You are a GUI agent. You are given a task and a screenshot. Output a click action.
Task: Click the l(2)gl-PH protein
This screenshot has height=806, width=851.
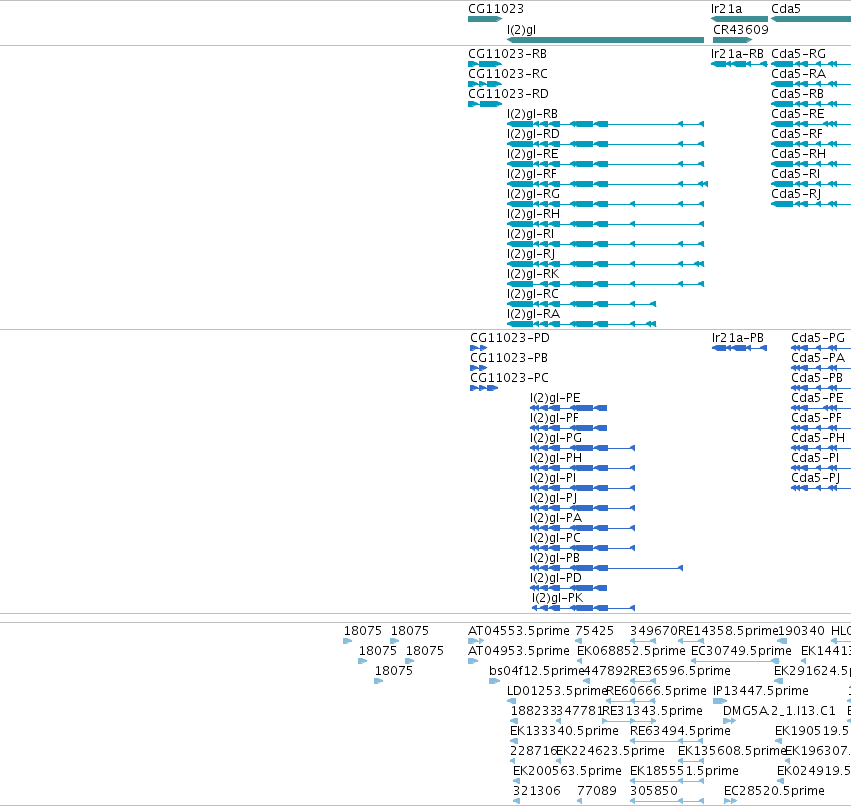pyautogui.click(x=556, y=459)
